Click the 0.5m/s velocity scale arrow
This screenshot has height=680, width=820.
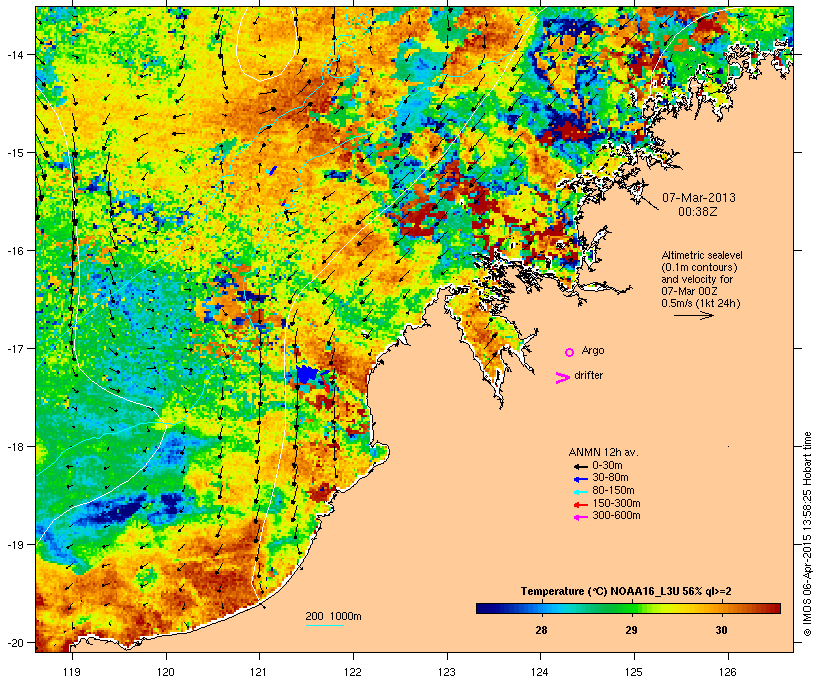pos(693,315)
